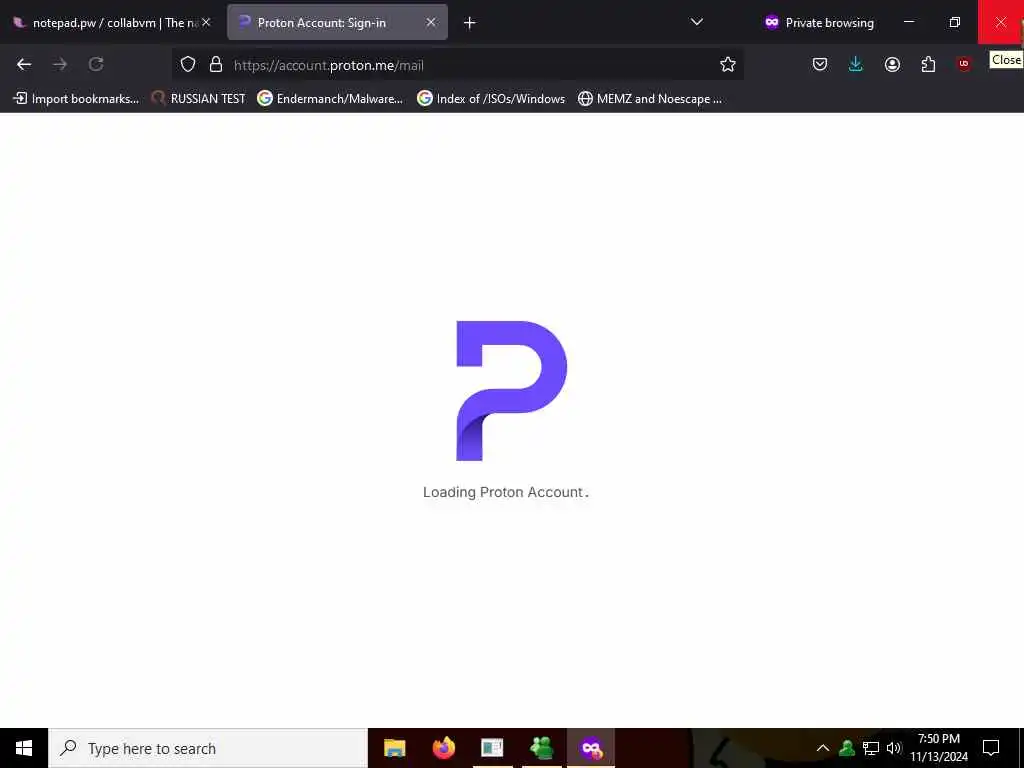
Task: Open the Action Center notifications icon
Action: pos(991,748)
